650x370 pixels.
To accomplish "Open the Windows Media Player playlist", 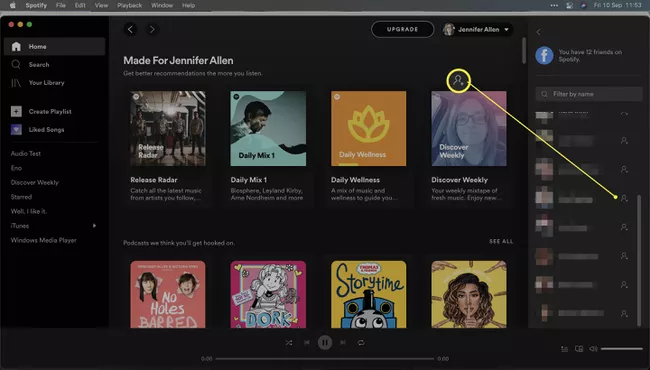I will (x=44, y=240).
